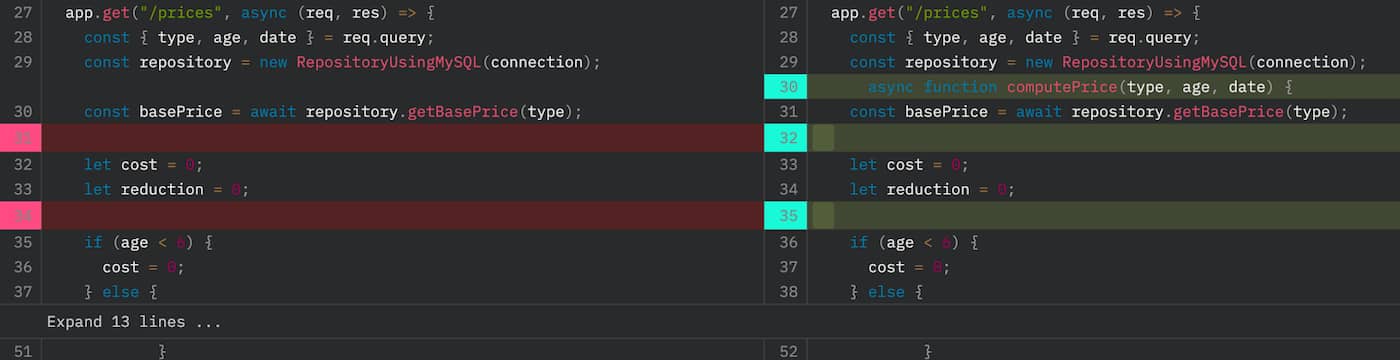This screenshot has height=360, width=1400.
Task: Click line number 31 in the new file
Action: (788, 112)
